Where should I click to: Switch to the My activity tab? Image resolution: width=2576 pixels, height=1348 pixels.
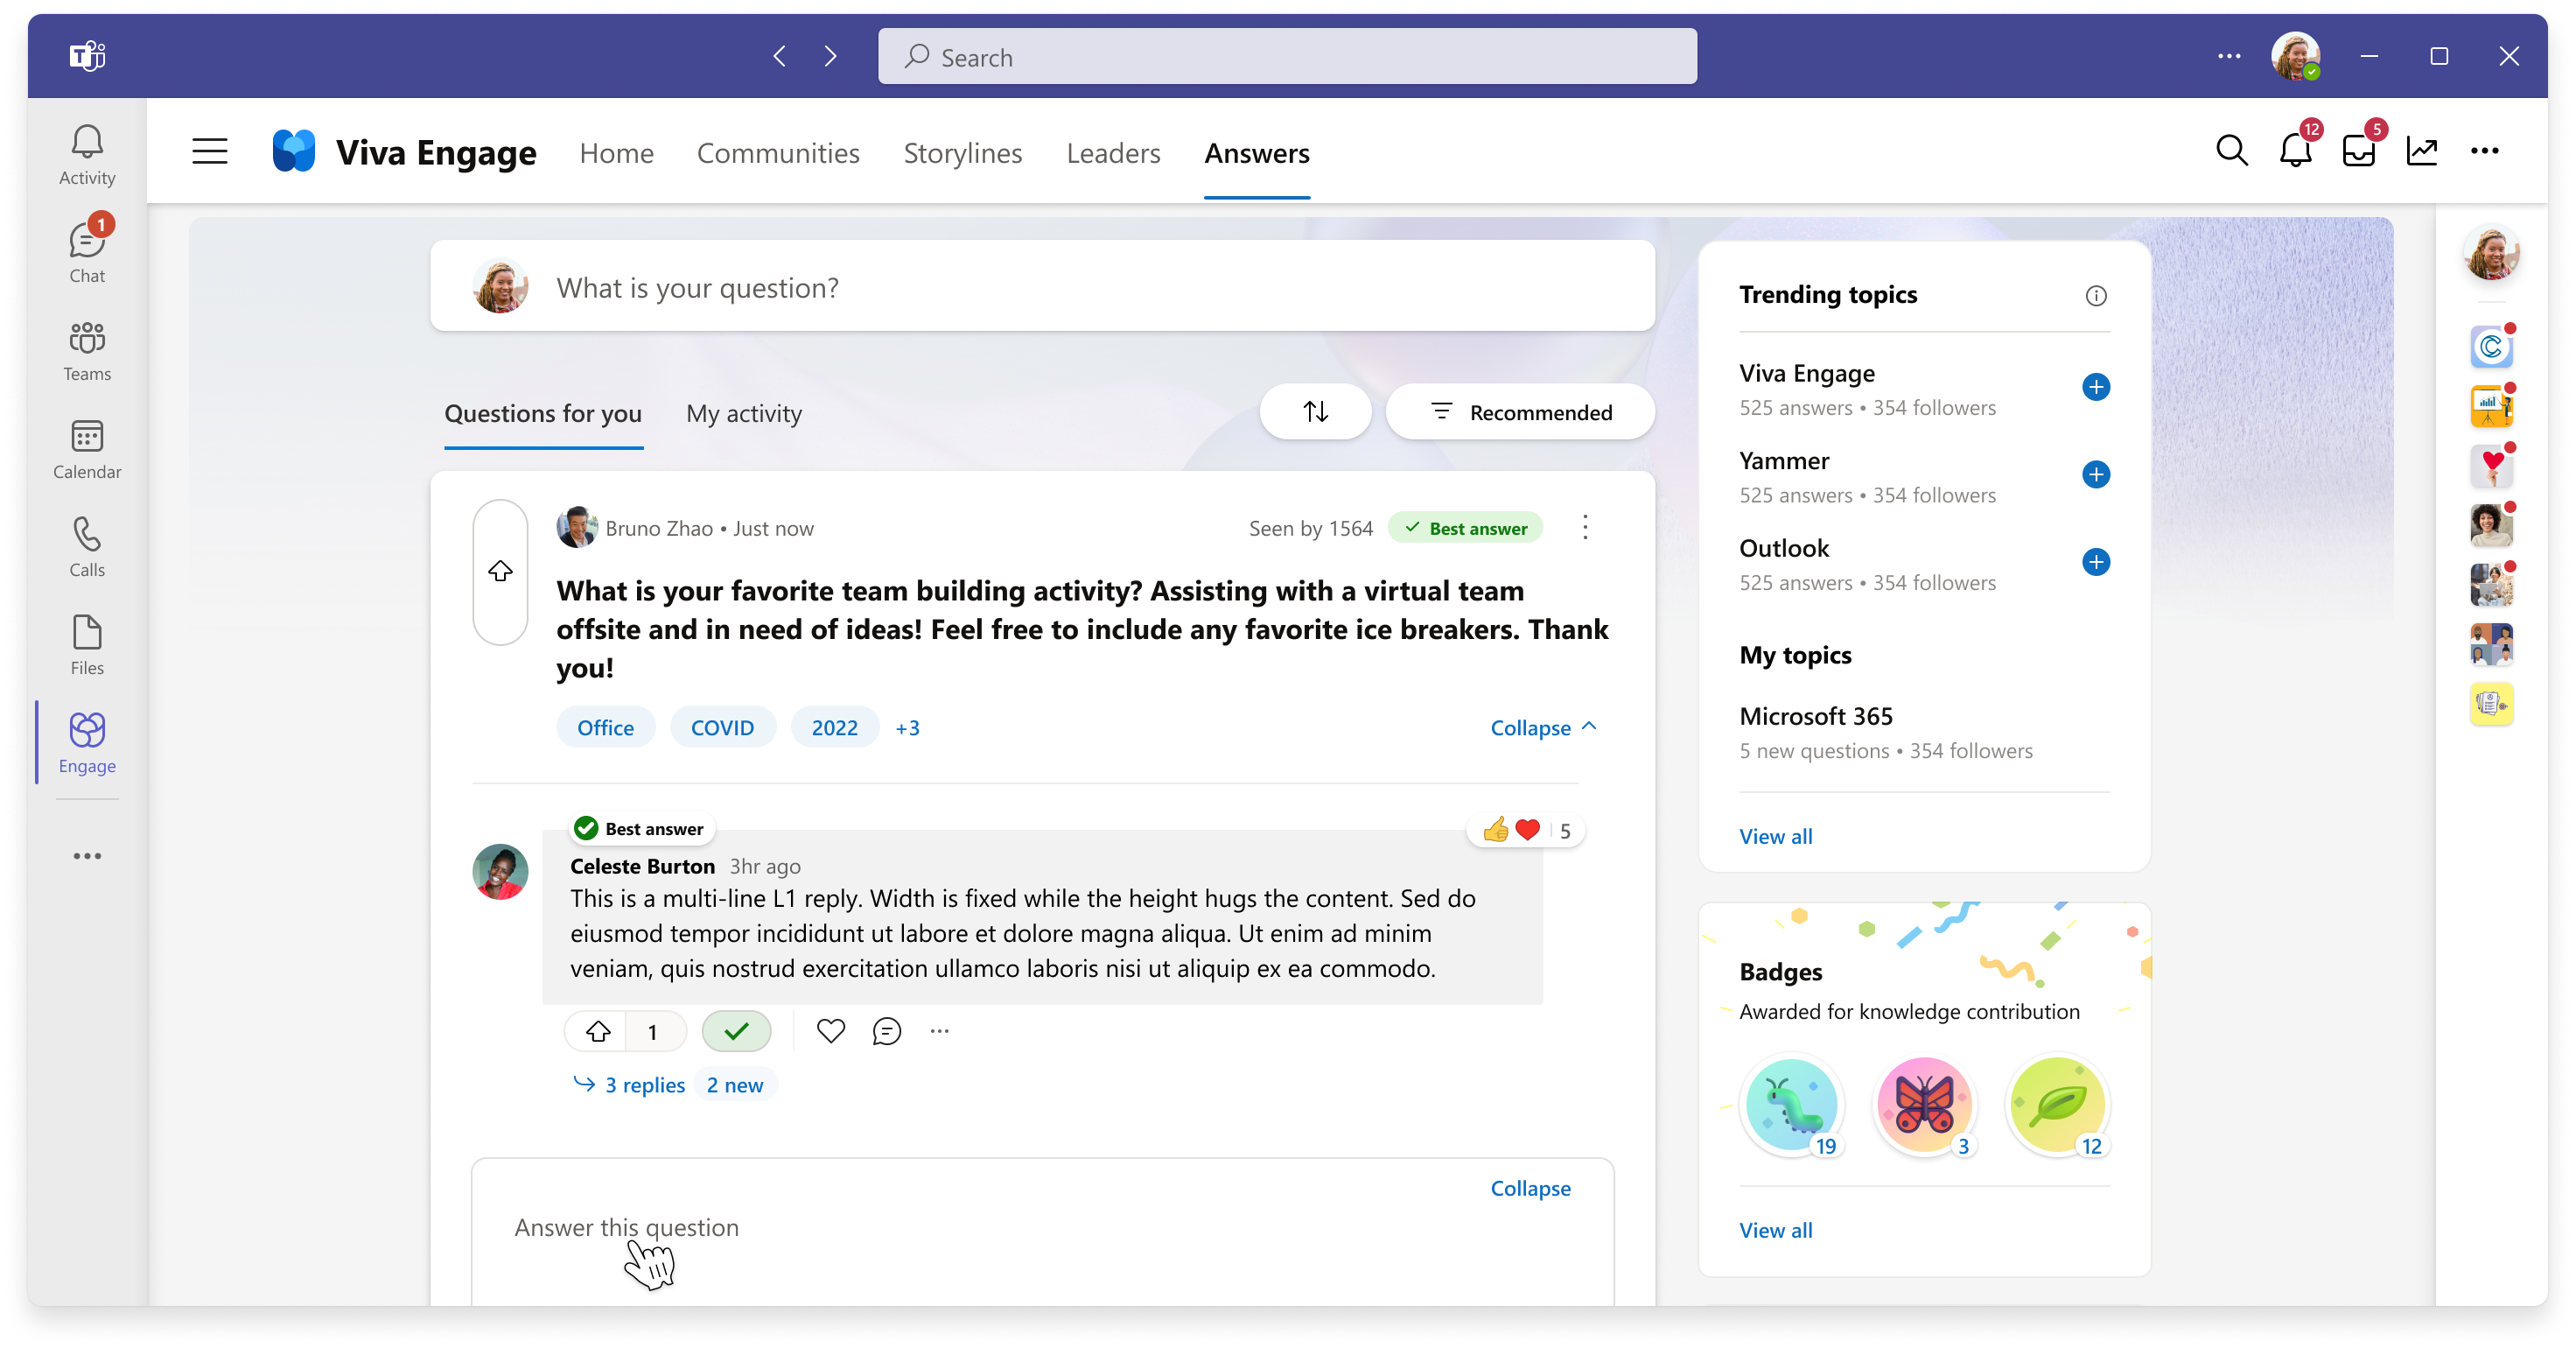tap(743, 412)
